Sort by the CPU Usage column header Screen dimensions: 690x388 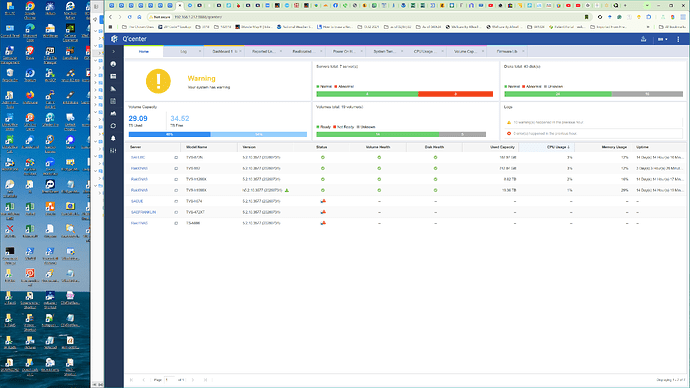pos(558,147)
